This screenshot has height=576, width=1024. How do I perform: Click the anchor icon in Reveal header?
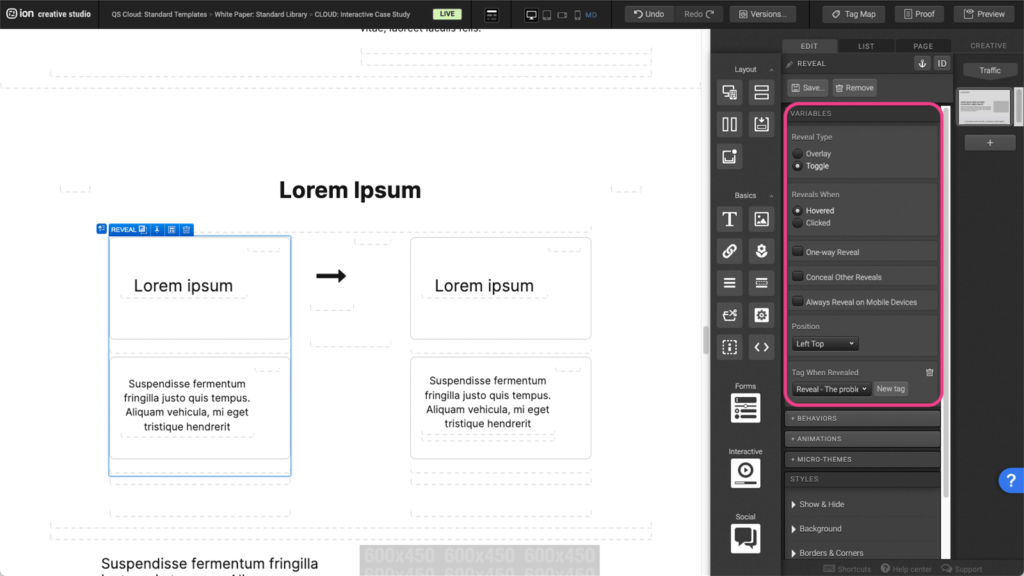click(922, 63)
